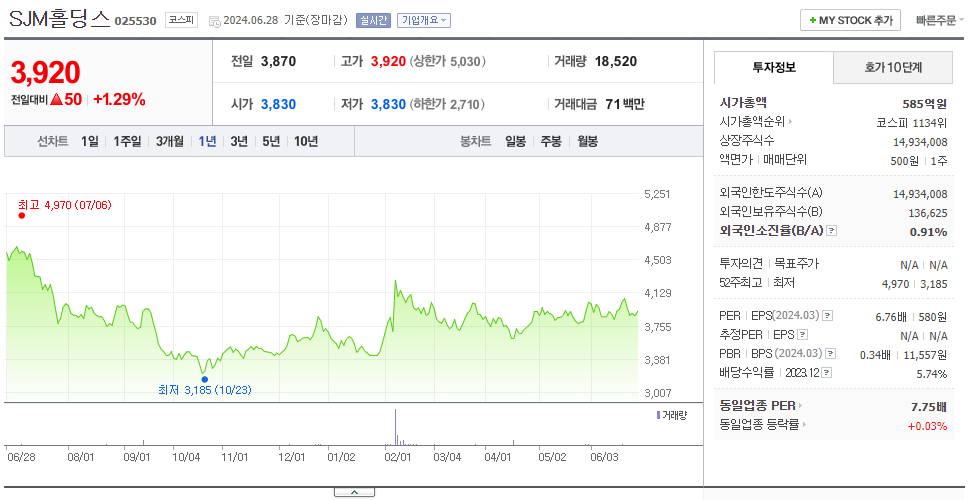Show the 일봉 candlestick chart

click(515, 141)
